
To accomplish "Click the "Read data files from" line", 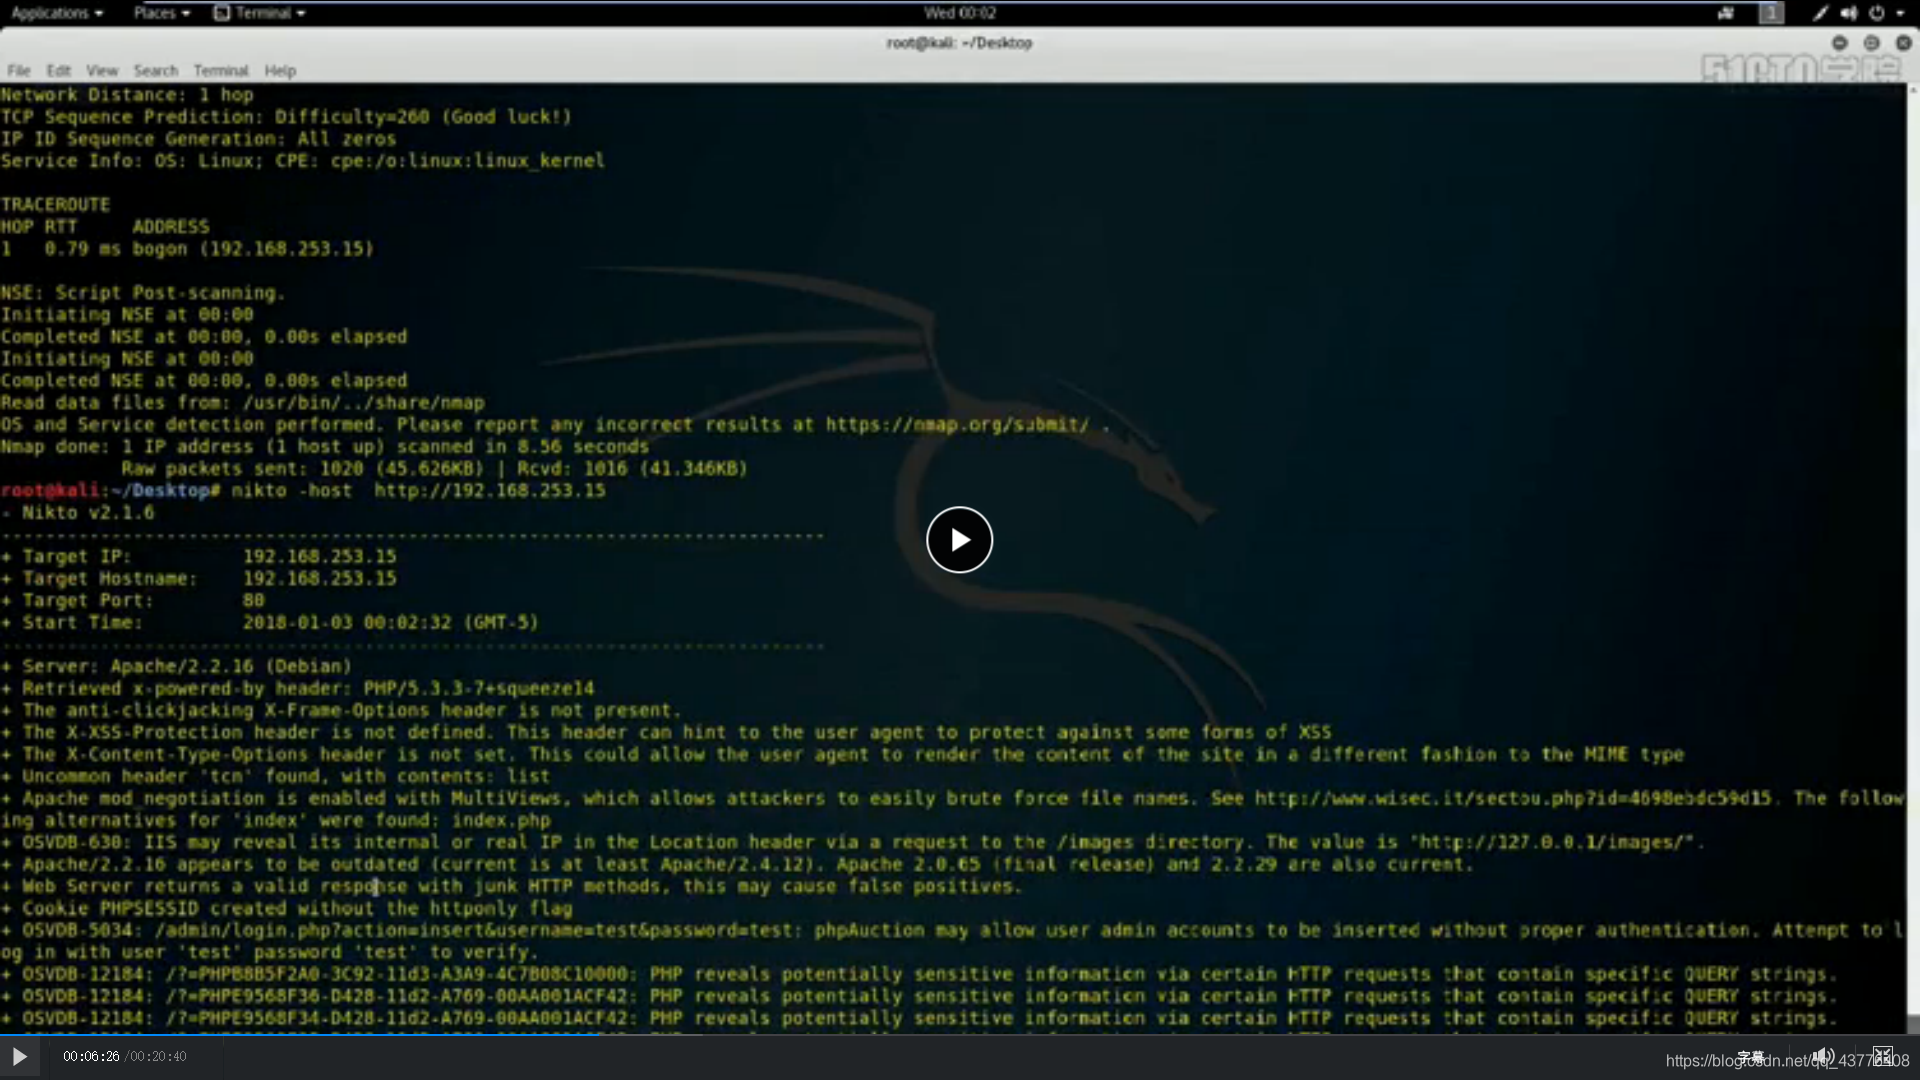I will 243,403.
